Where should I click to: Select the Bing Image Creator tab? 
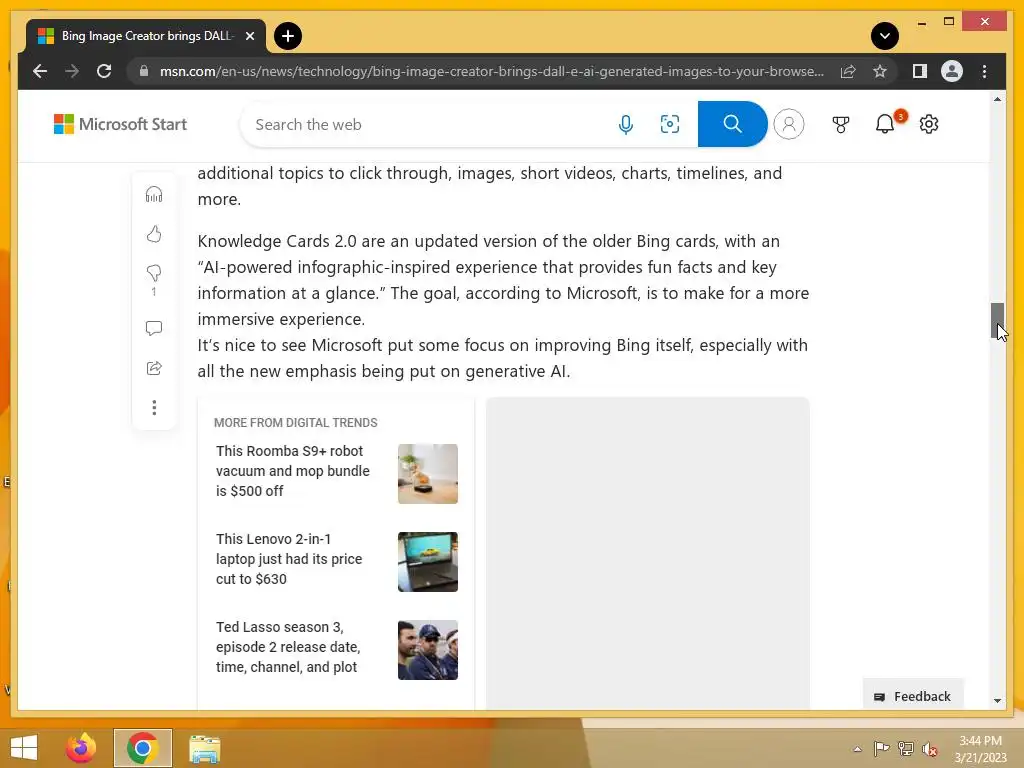coord(146,36)
